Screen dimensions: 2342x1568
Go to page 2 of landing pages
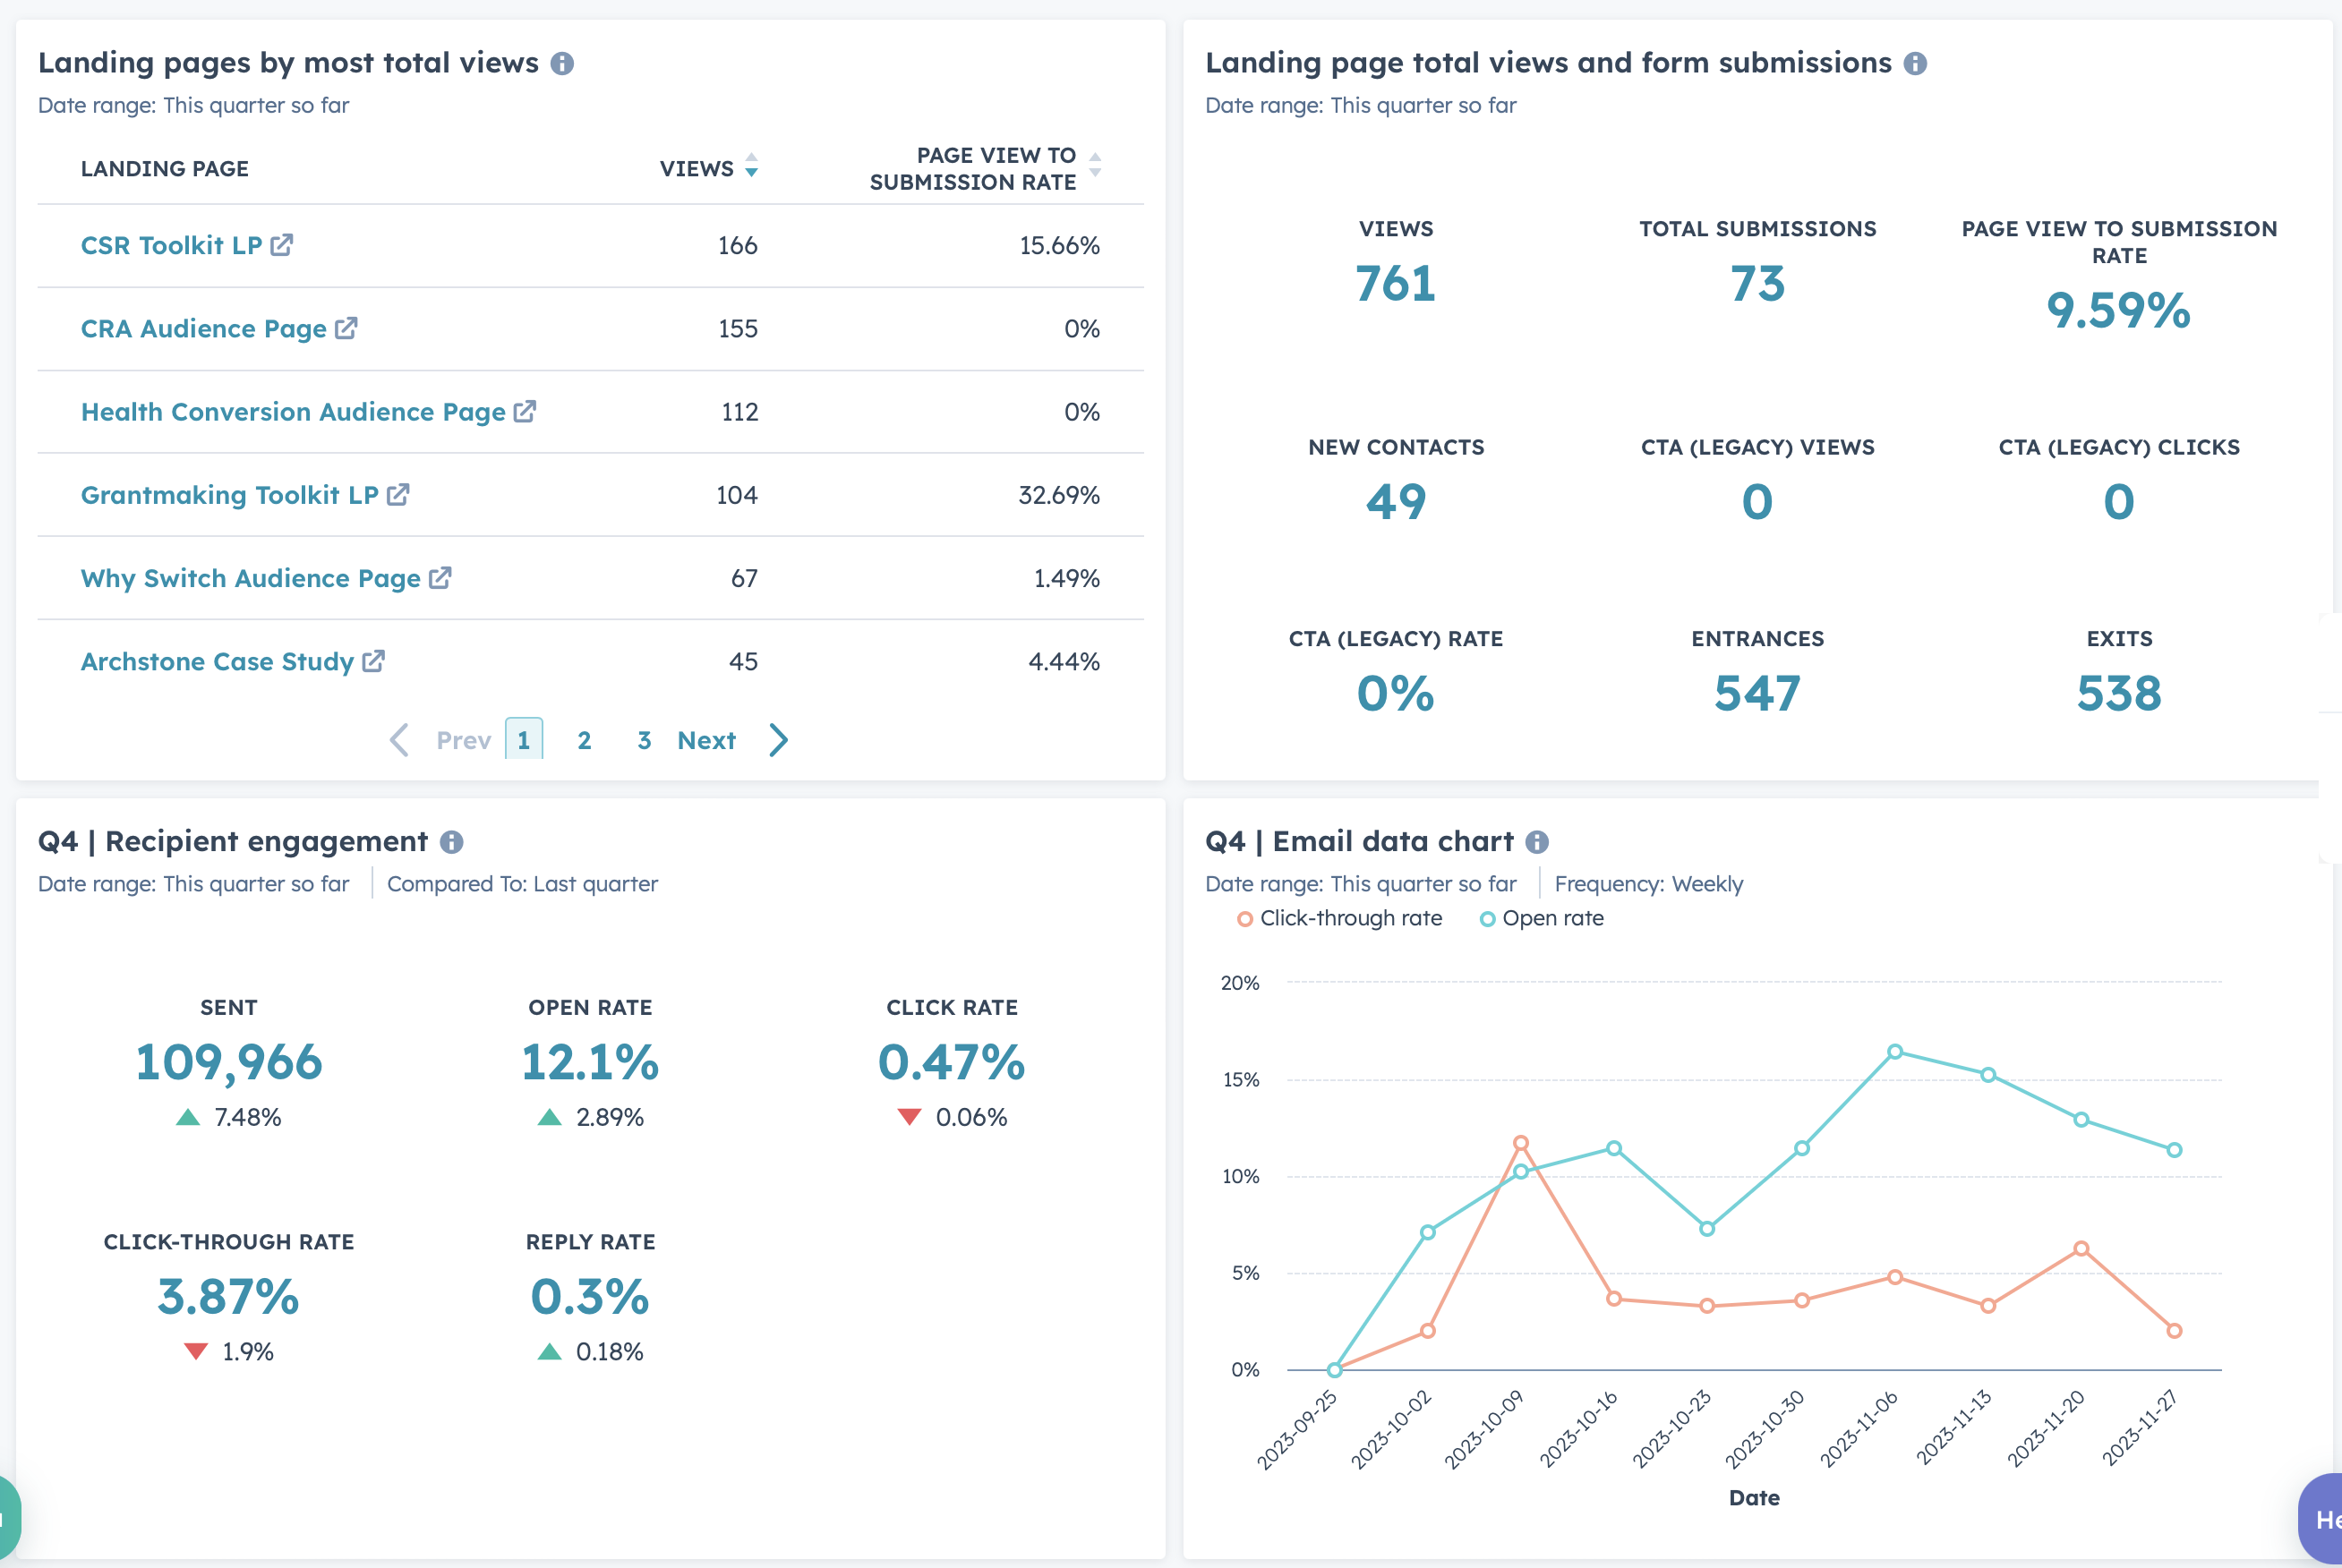click(584, 740)
